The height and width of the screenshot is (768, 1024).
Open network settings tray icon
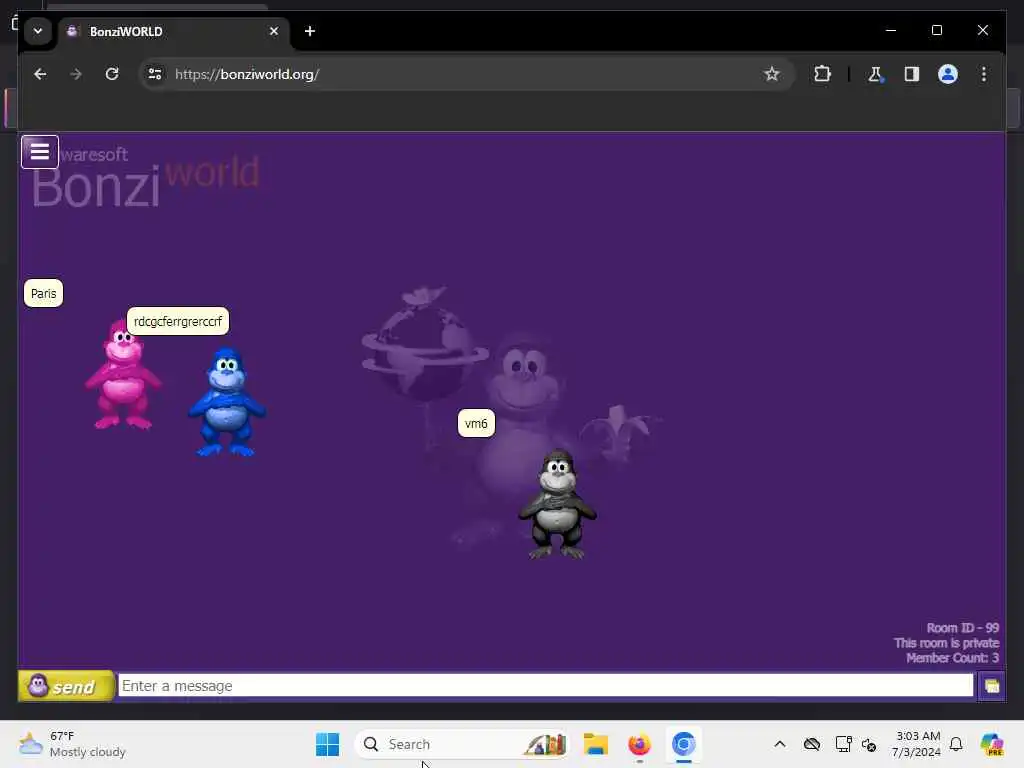click(843, 744)
